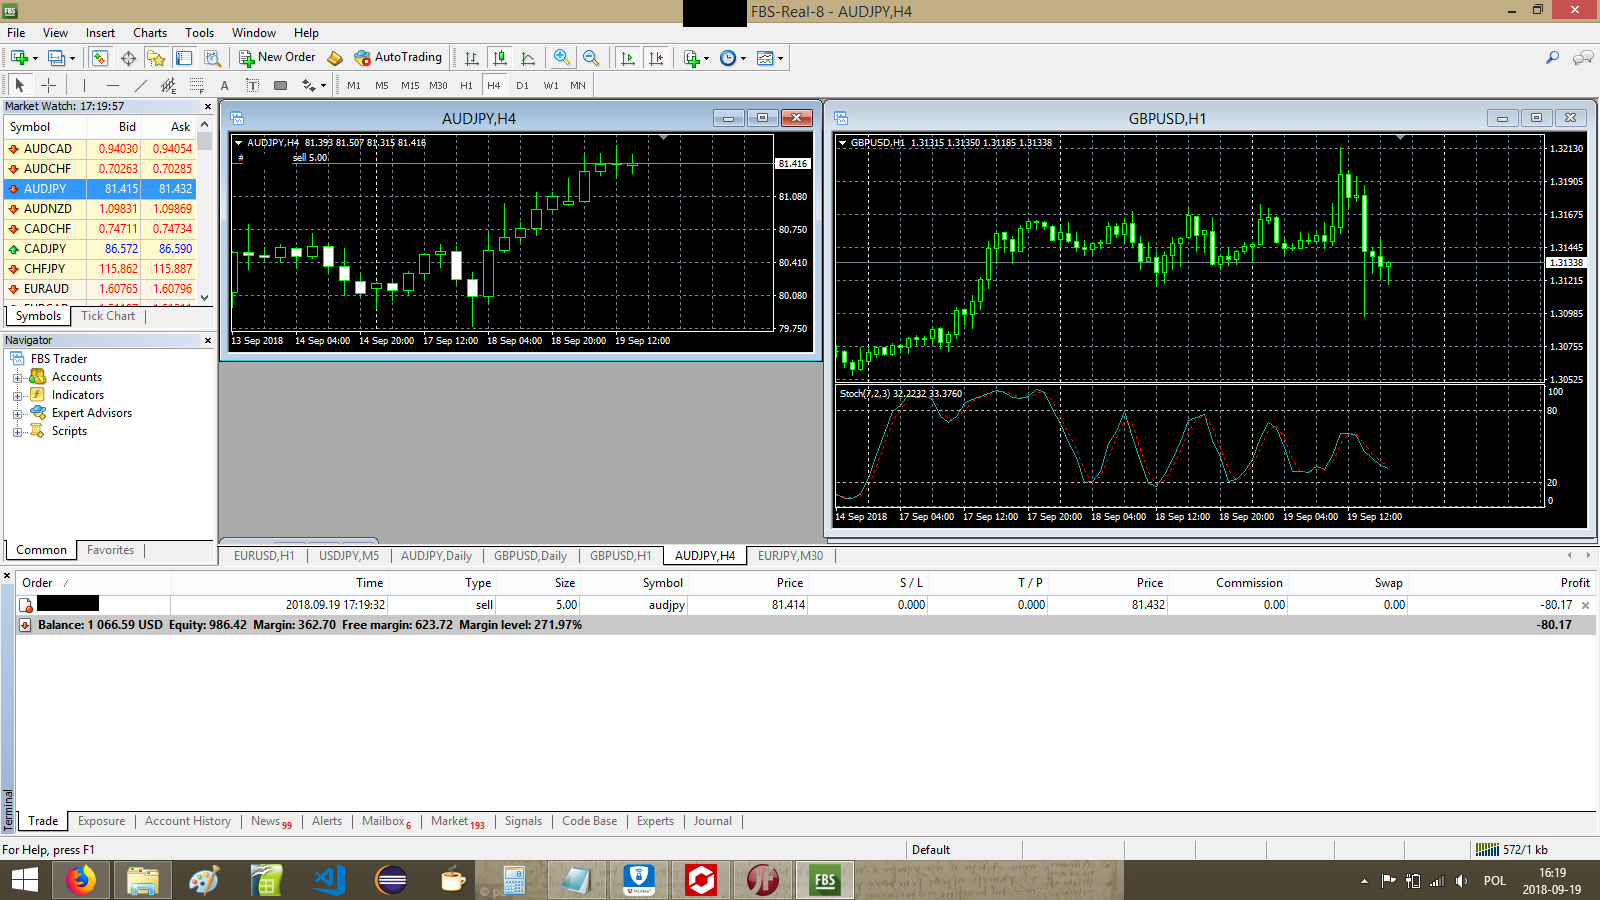Expand the Scripts tree node

17,432
